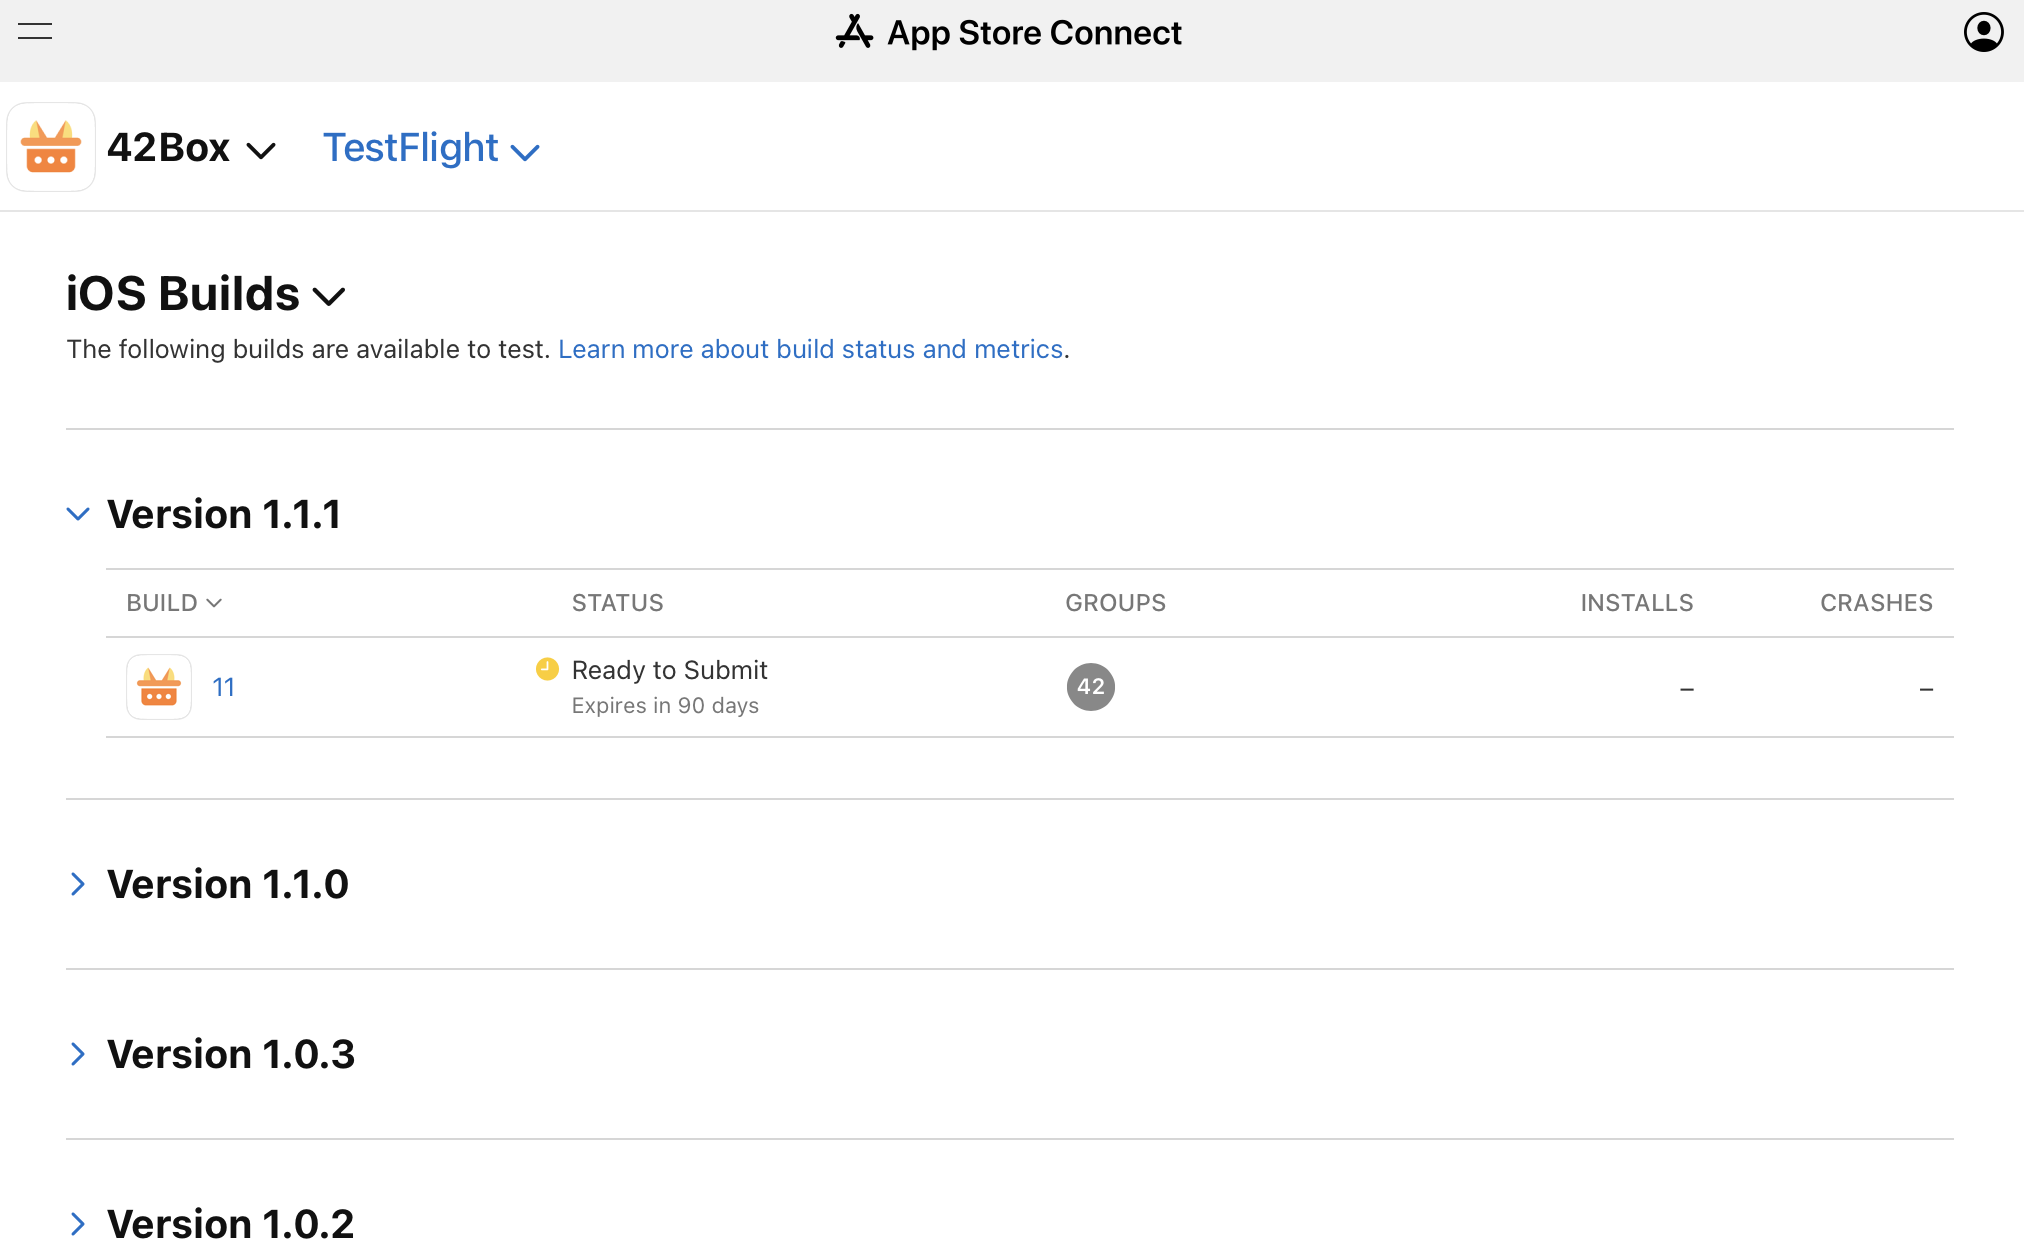Click the App Store Connect logo icon
The width and height of the screenshot is (2024, 1250).
tap(854, 32)
